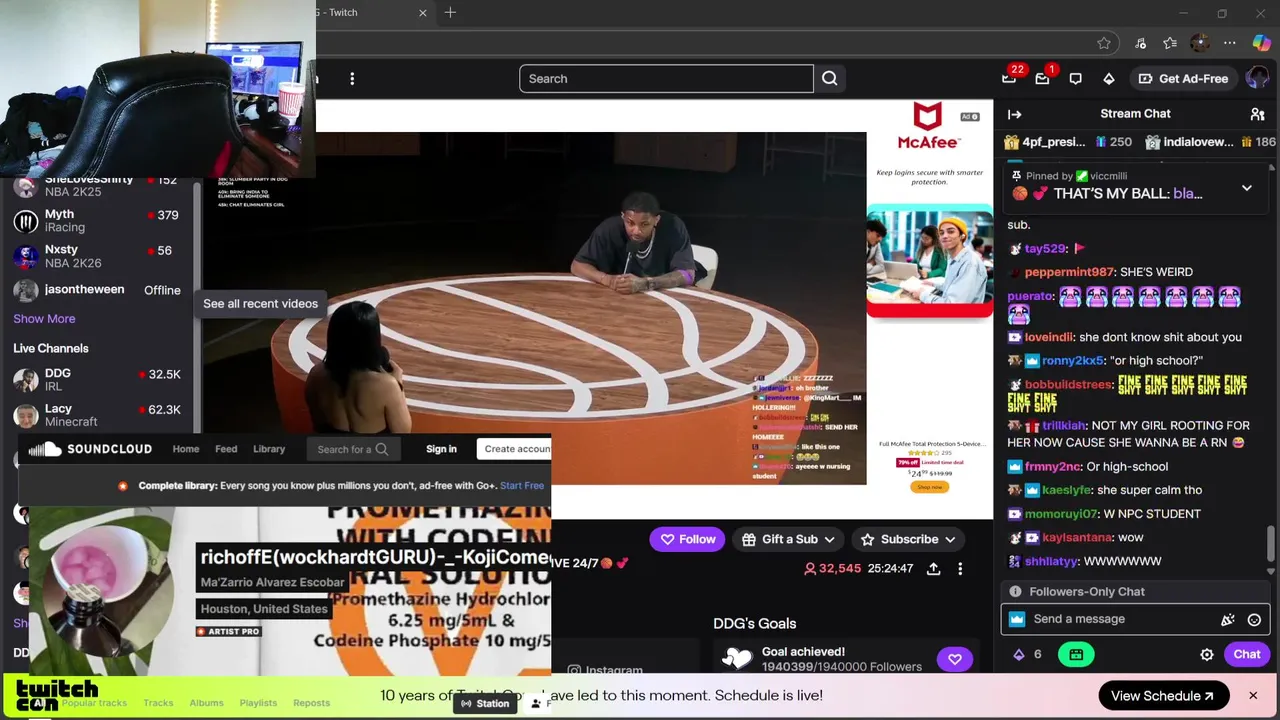Viewport: 1280px width, 720px height.
Task: Open SoundCloud Library tab
Action: point(269,449)
